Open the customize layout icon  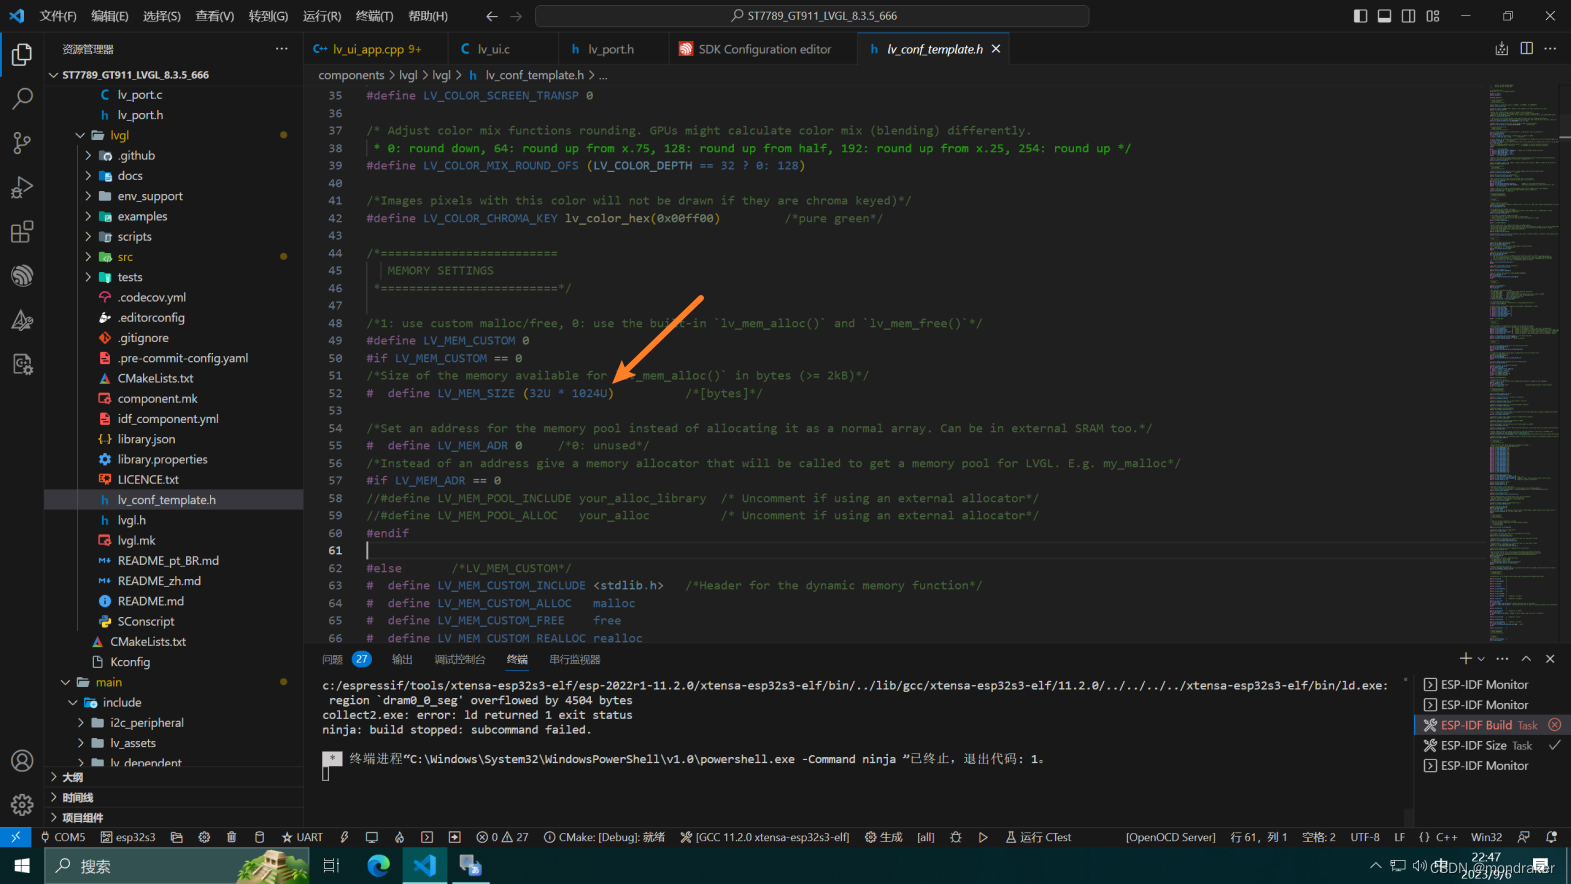tap(1433, 16)
